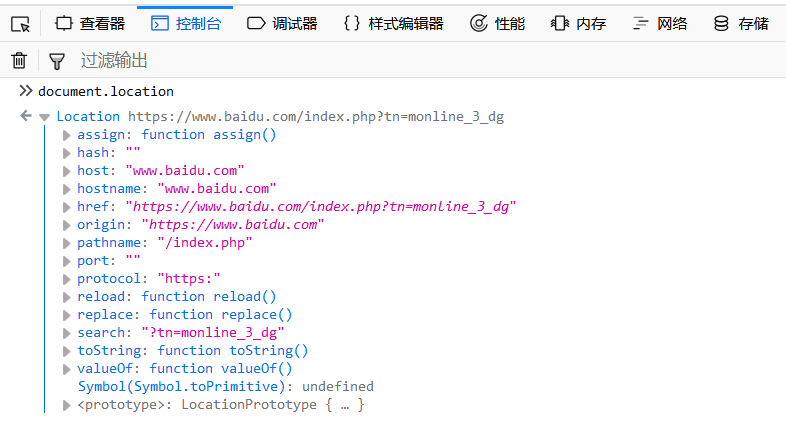Viewport: 786px width, 436px height.
Task: Open the 样式编辑器 style editor tab
Action: [x=394, y=24]
